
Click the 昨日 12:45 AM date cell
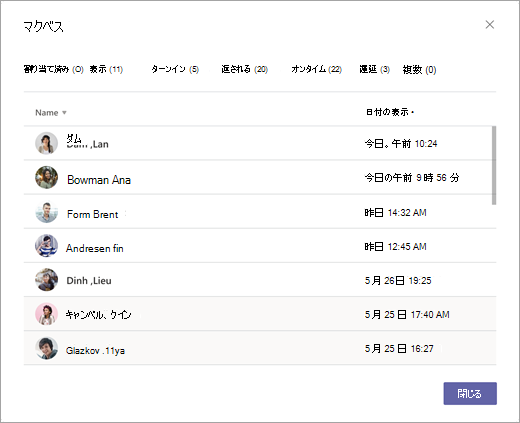396,247
